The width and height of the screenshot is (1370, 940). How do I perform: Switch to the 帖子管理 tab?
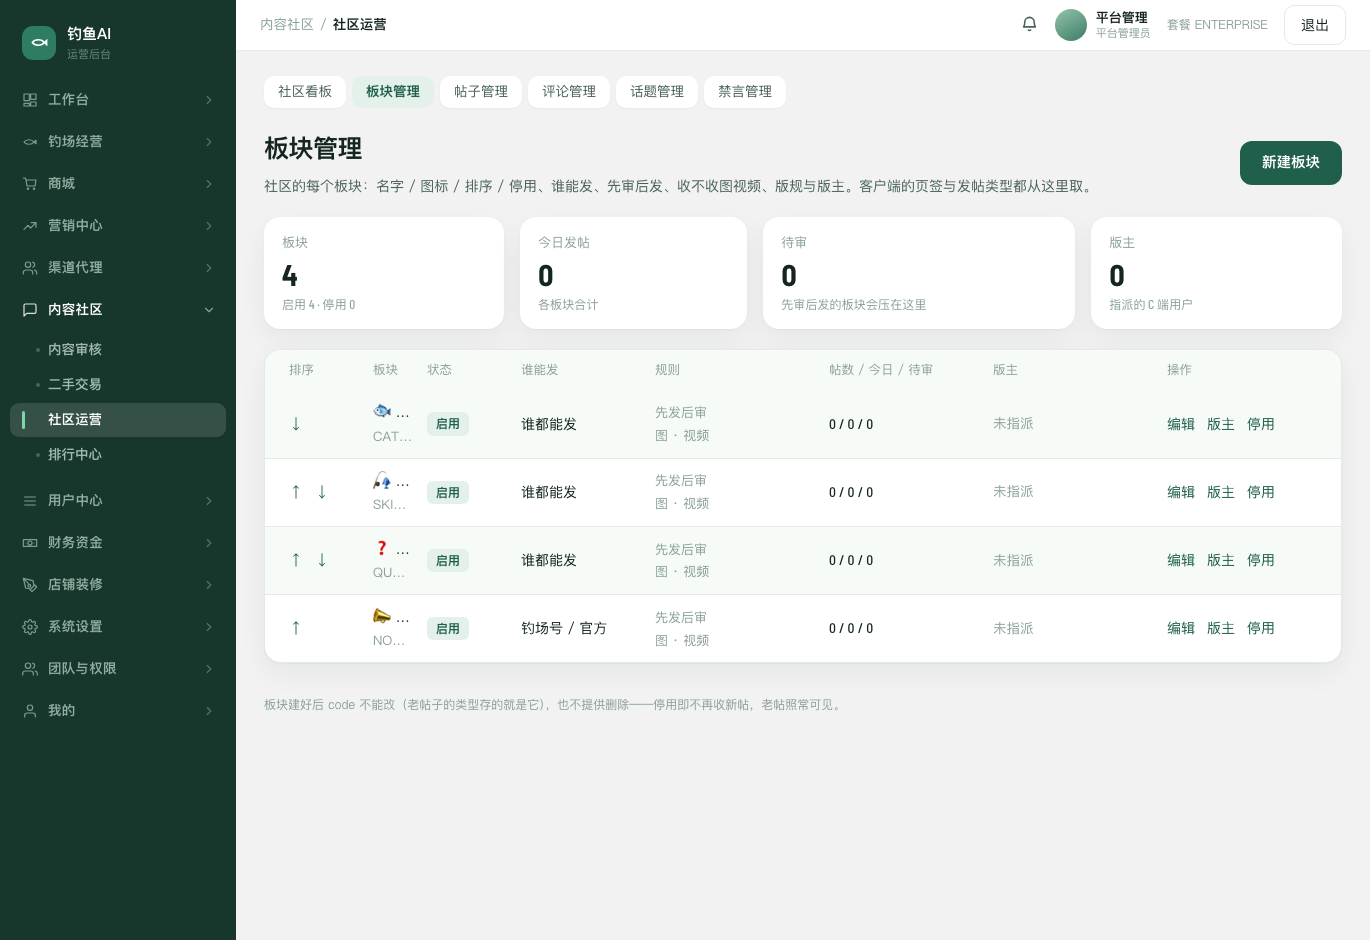481,92
